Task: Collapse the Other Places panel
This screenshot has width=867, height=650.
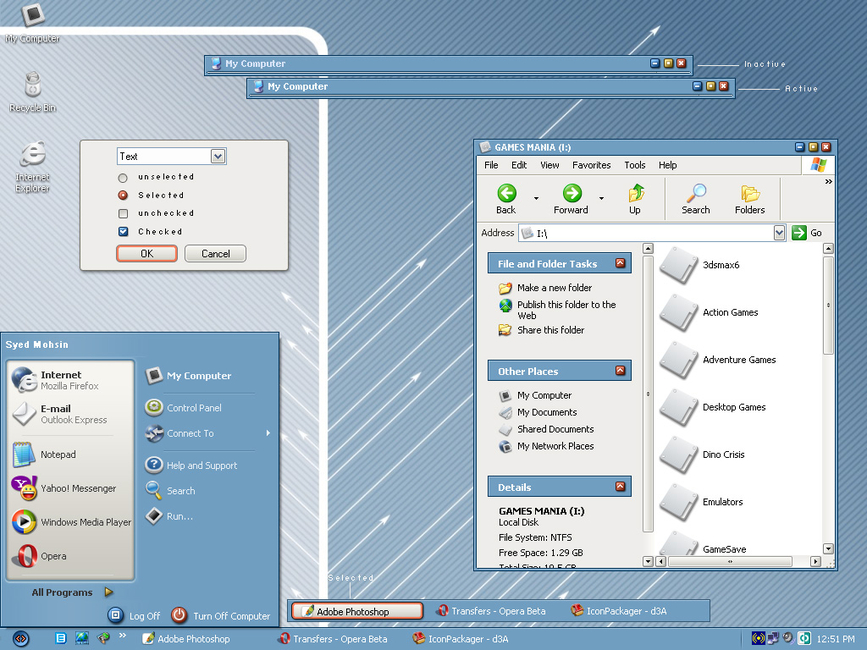Action: [x=620, y=370]
